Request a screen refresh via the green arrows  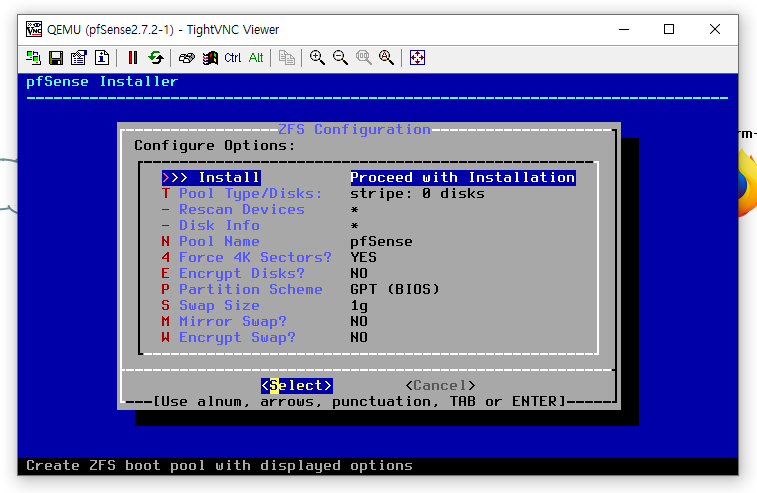point(155,58)
